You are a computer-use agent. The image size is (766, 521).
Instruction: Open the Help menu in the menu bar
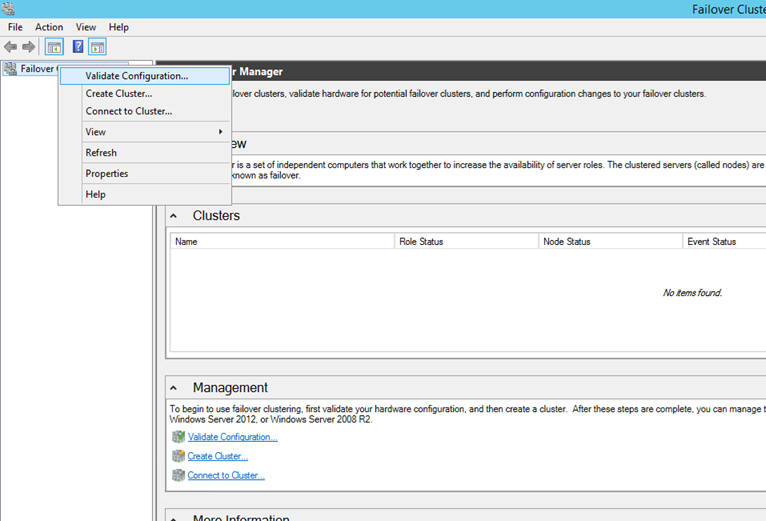coord(118,27)
